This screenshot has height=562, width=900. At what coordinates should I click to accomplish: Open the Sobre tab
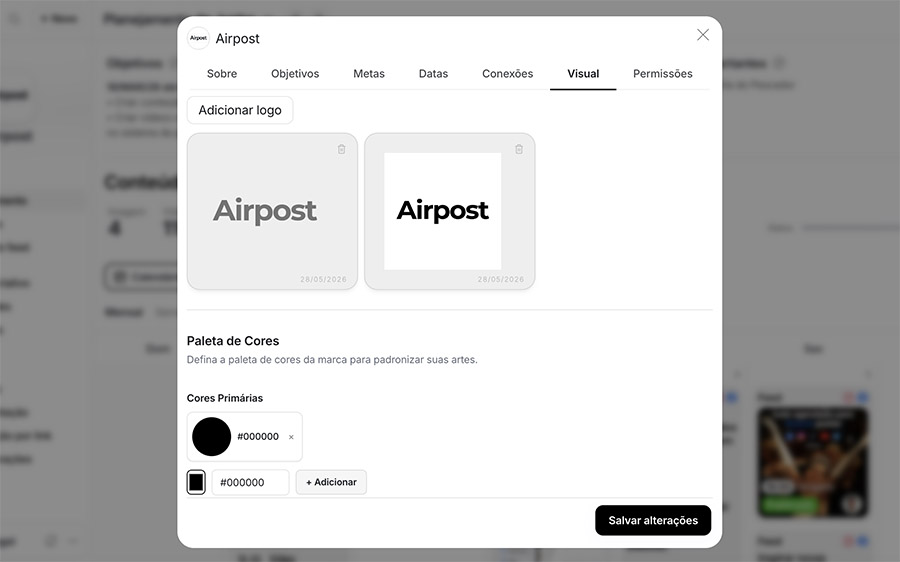(x=222, y=73)
